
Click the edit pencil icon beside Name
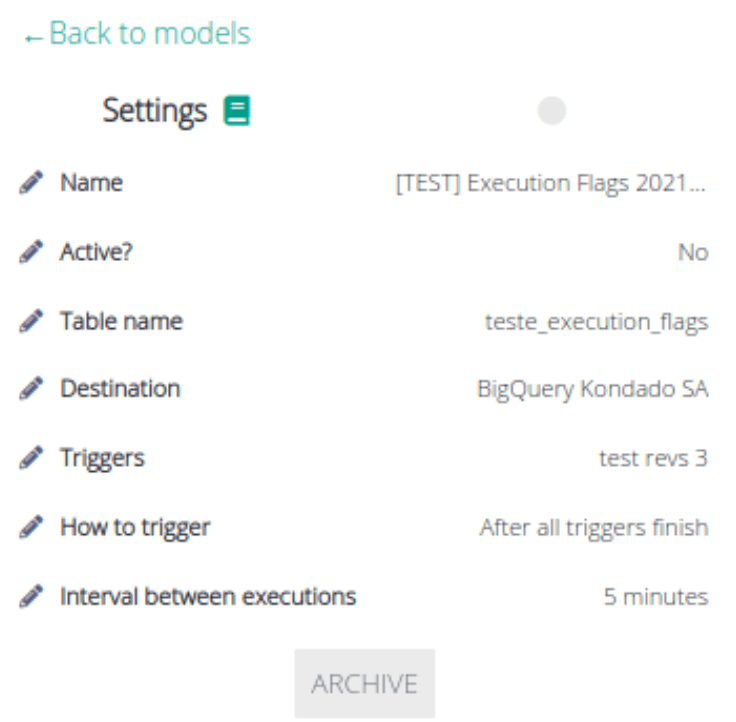click(31, 184)
